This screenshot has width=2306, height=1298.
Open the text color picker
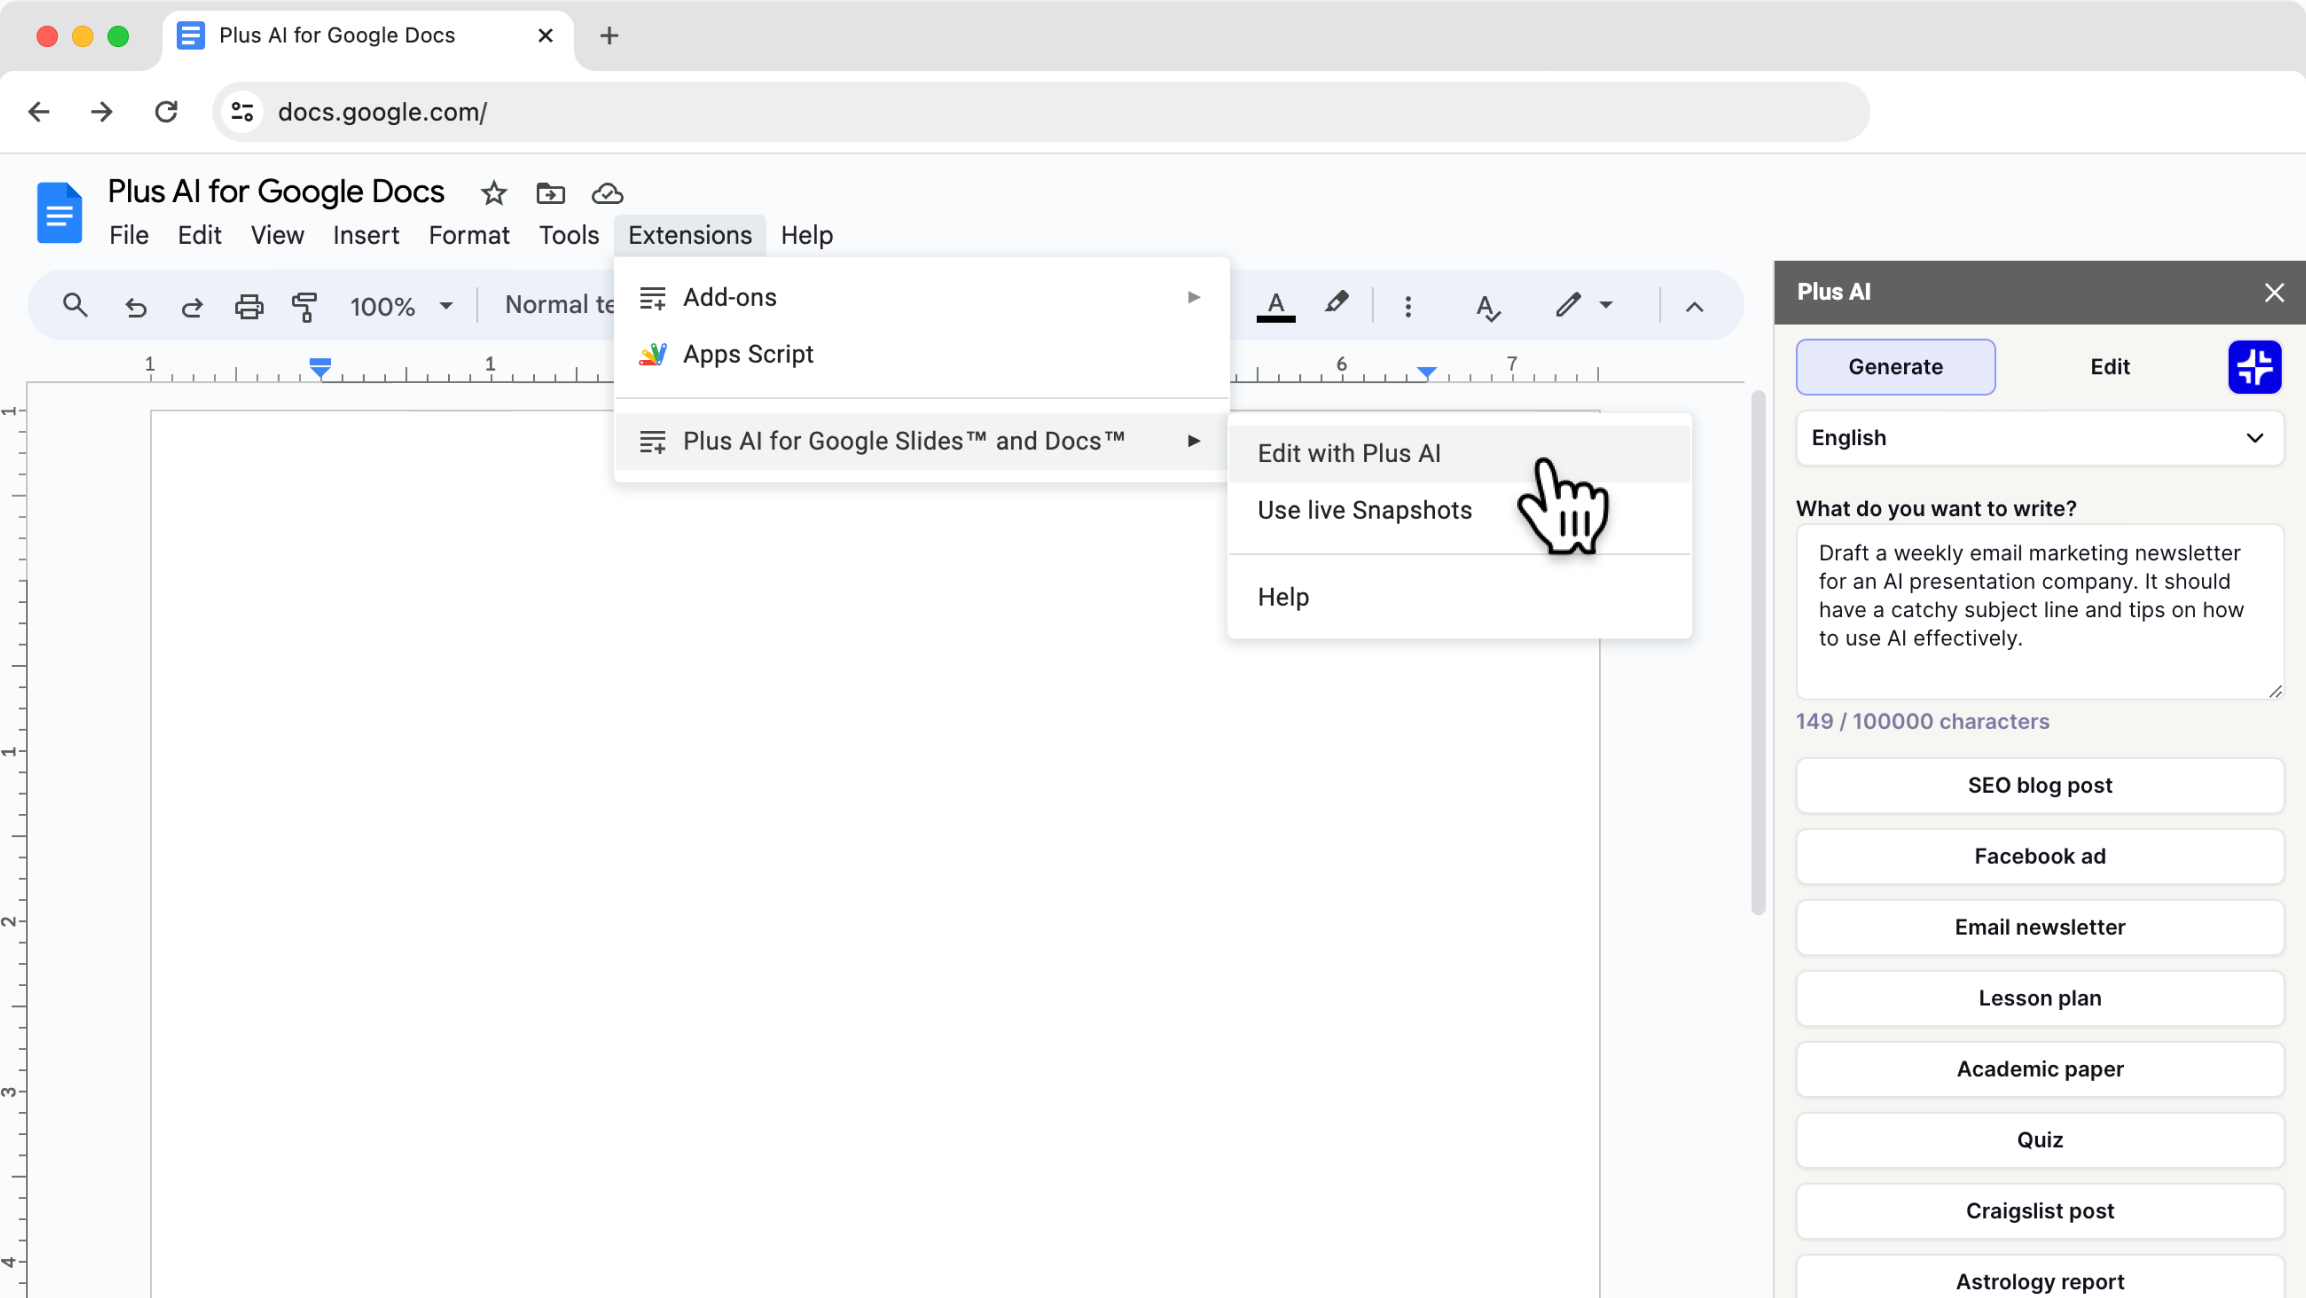[1275, 306]
